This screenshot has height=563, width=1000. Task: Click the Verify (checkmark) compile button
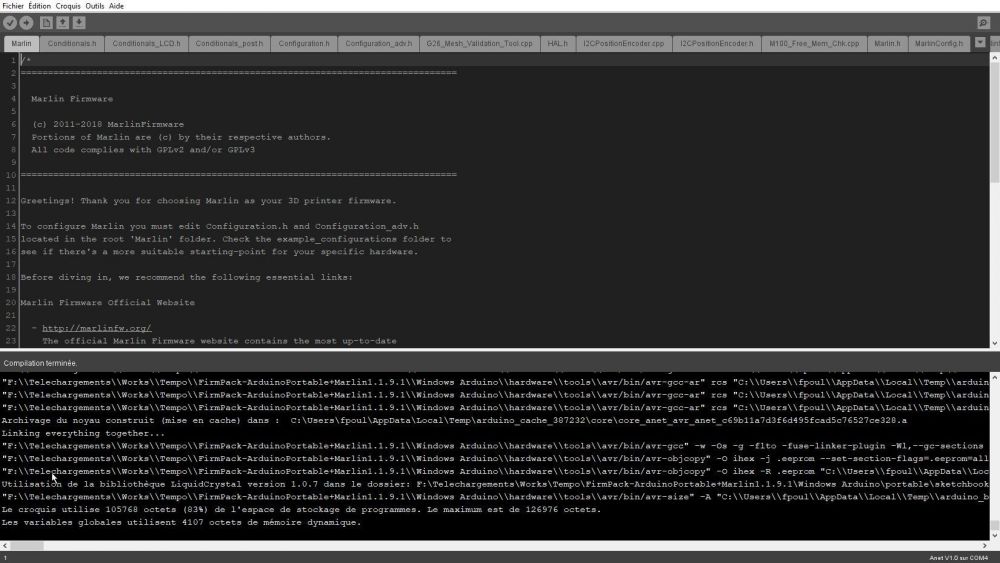(x=10, y=23)
